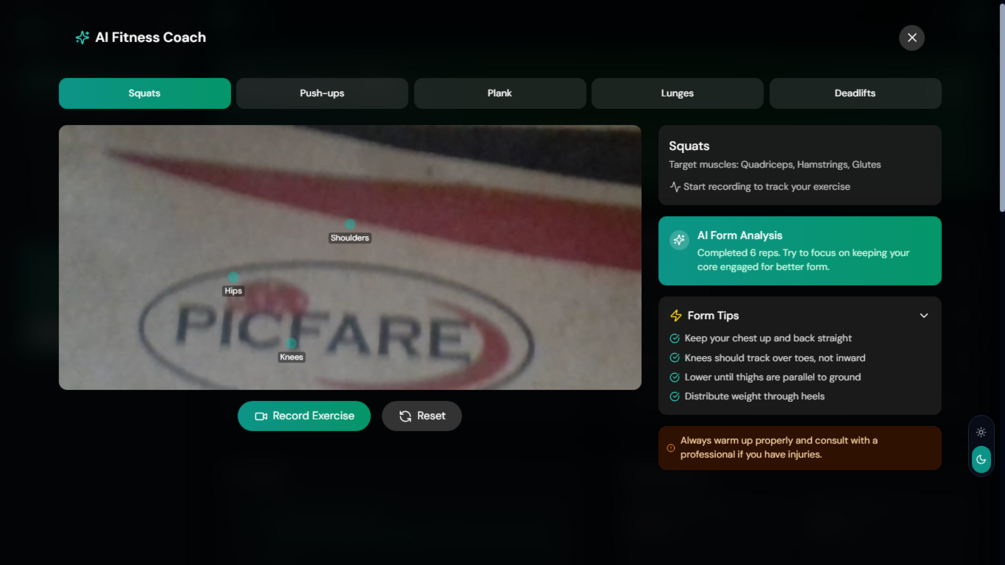Open the Plank exercise tab
This screenshot has height=565, width=1005.
click(500, 94)
